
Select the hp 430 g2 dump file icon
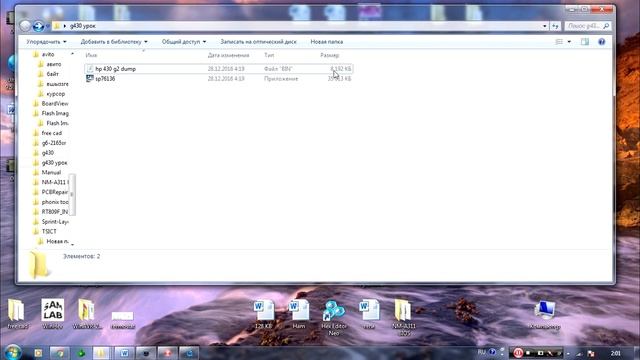(x=90, y=69)
